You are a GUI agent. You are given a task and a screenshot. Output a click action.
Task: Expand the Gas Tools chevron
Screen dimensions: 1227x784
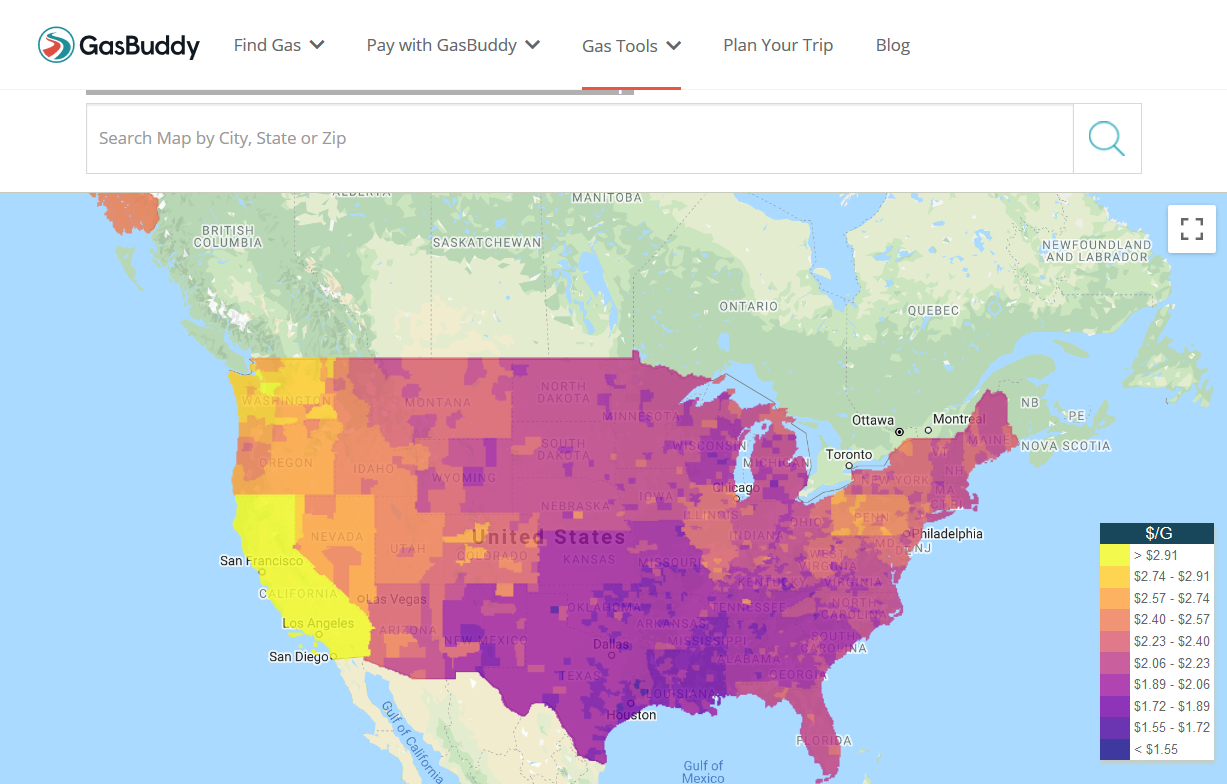point(674,45)
